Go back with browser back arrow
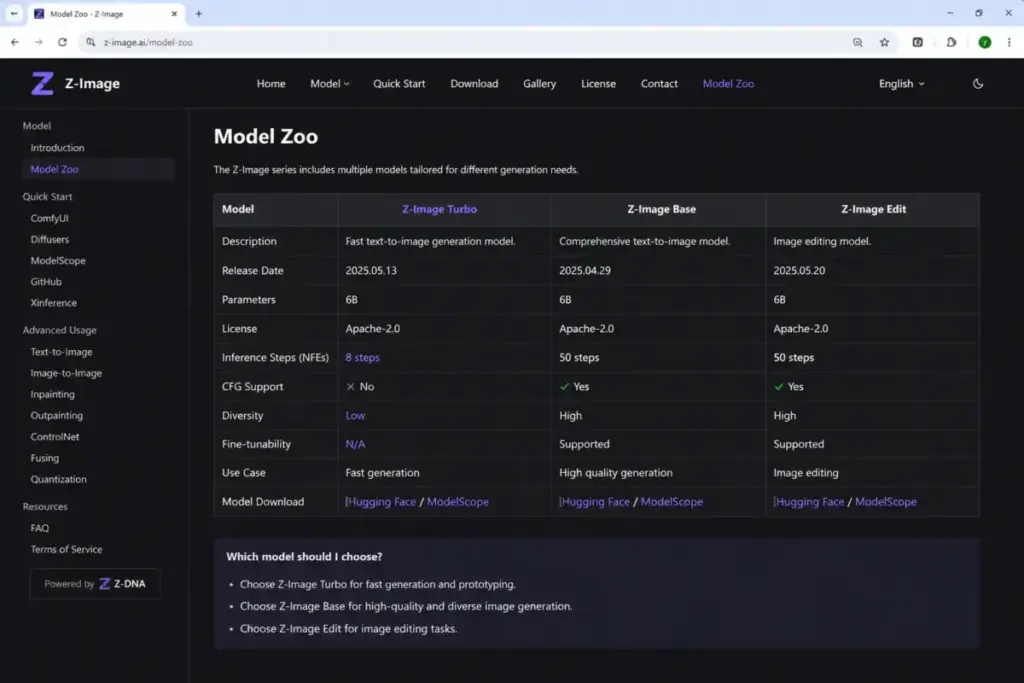 (15, 42)
